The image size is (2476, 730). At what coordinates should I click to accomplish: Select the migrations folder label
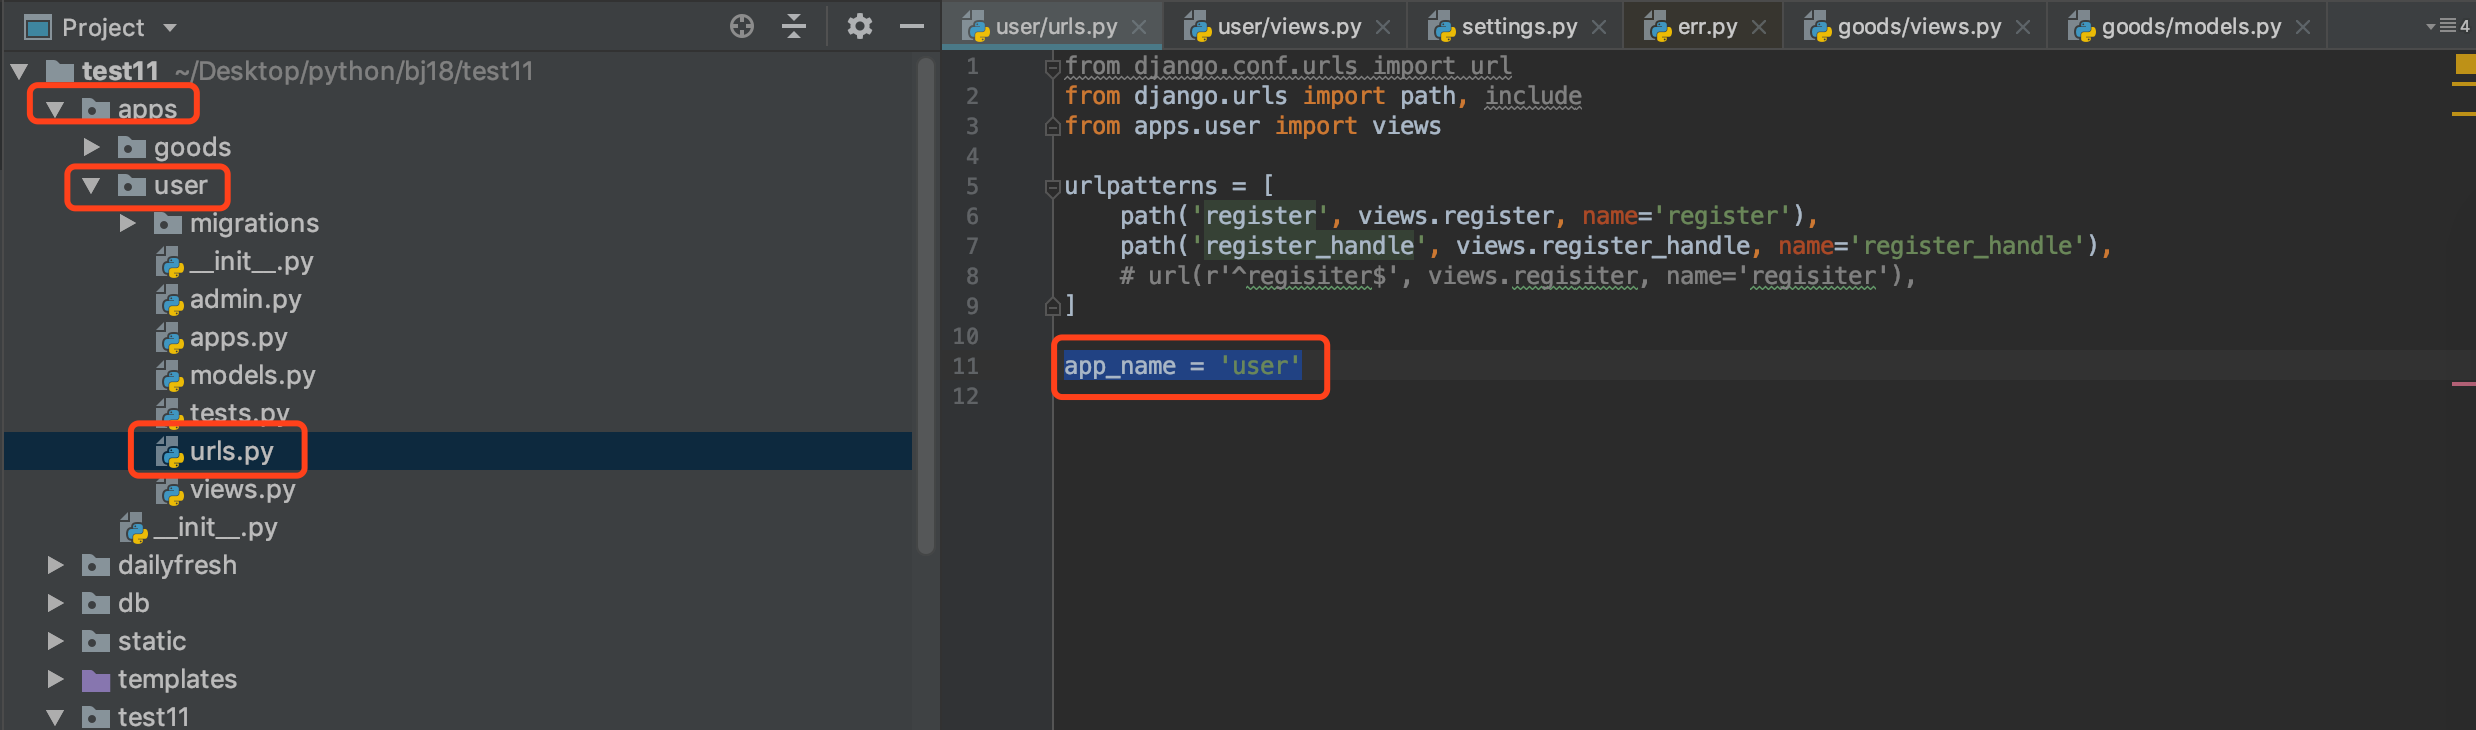point(254,223)
